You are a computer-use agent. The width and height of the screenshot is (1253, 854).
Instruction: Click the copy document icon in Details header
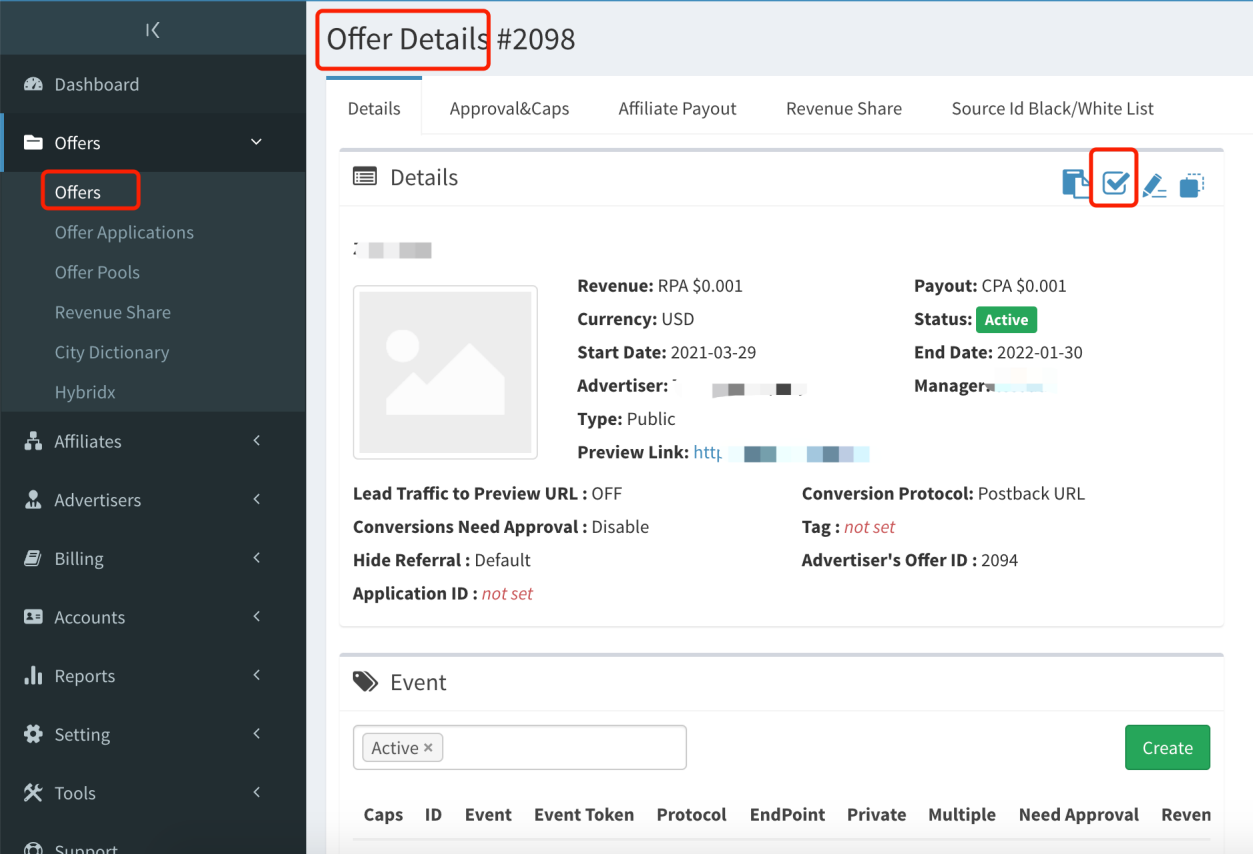point(1076,183)
